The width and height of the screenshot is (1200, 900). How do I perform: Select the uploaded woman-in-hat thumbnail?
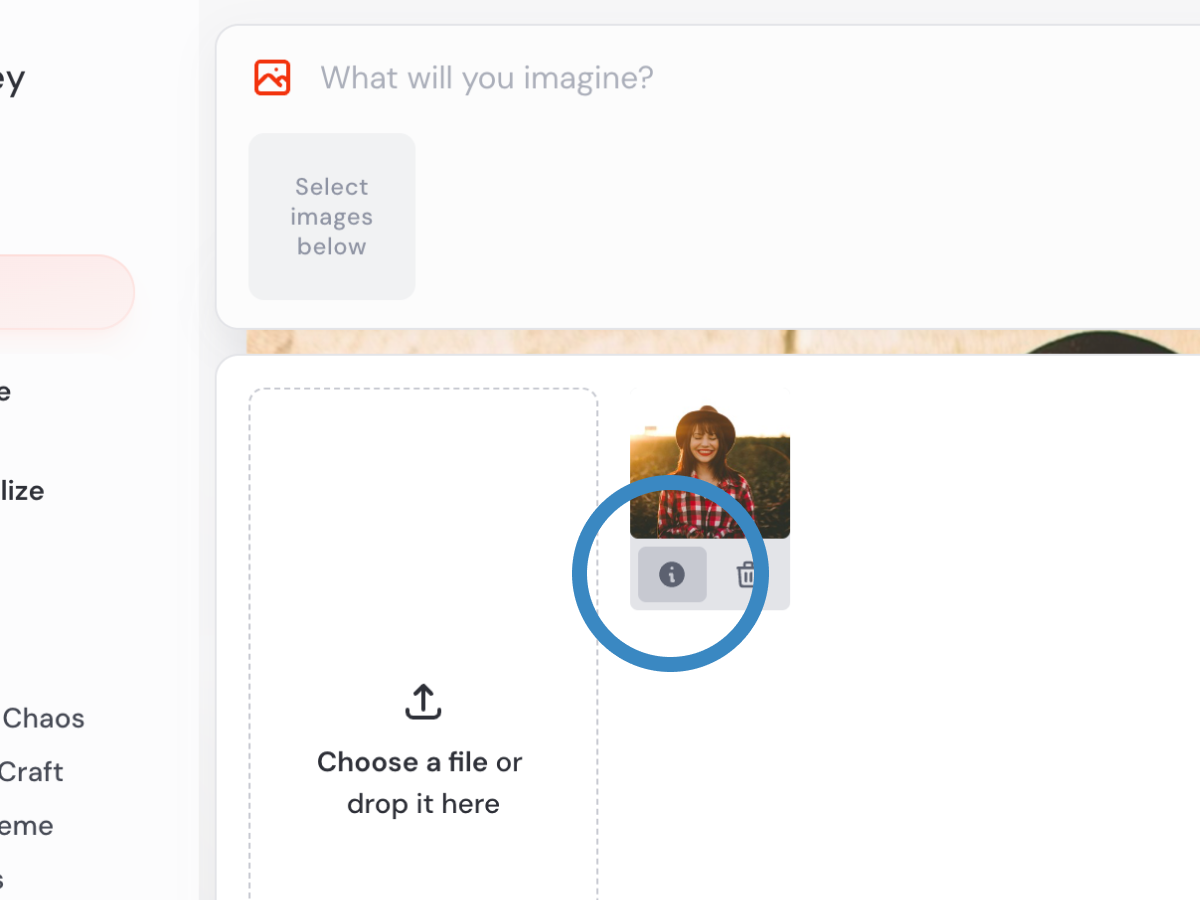[x=710, y=472]
